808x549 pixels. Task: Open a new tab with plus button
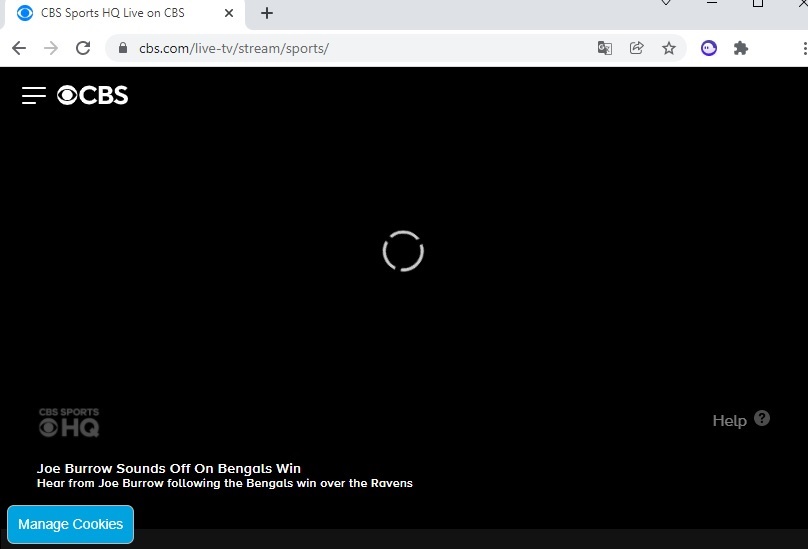point(267,13)
